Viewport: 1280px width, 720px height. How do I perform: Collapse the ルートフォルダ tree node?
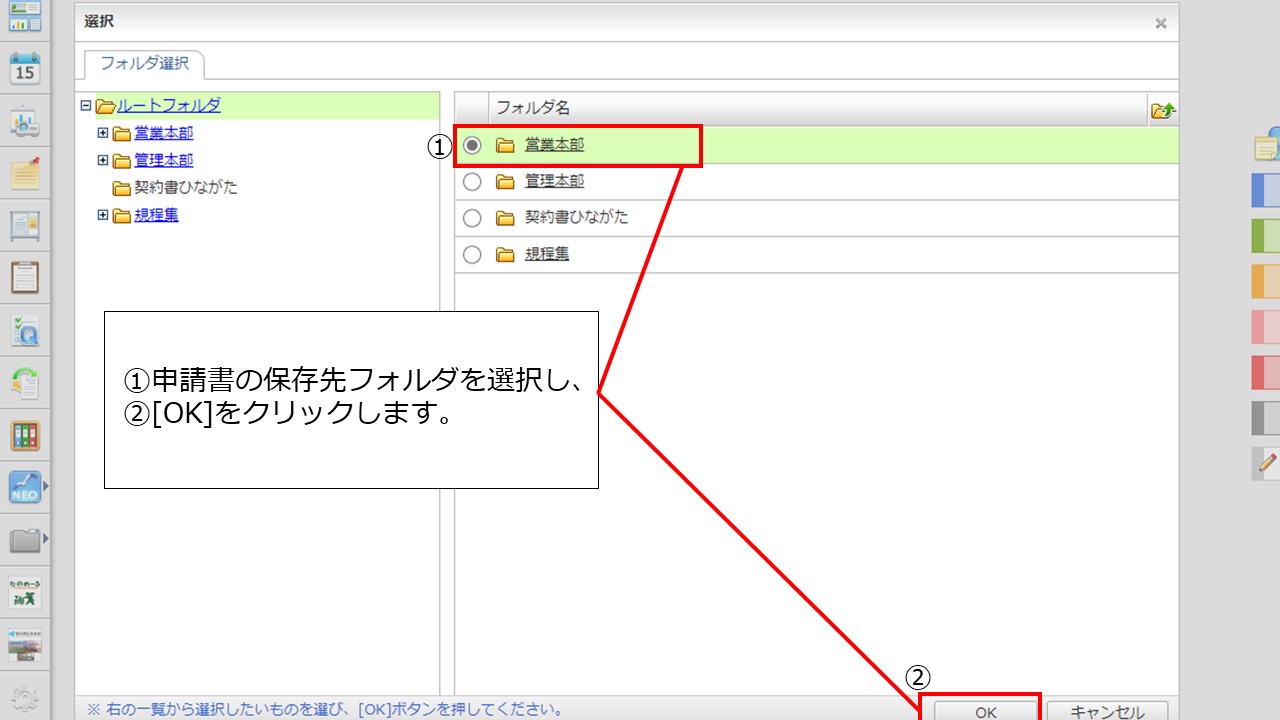tap(86, 105)
